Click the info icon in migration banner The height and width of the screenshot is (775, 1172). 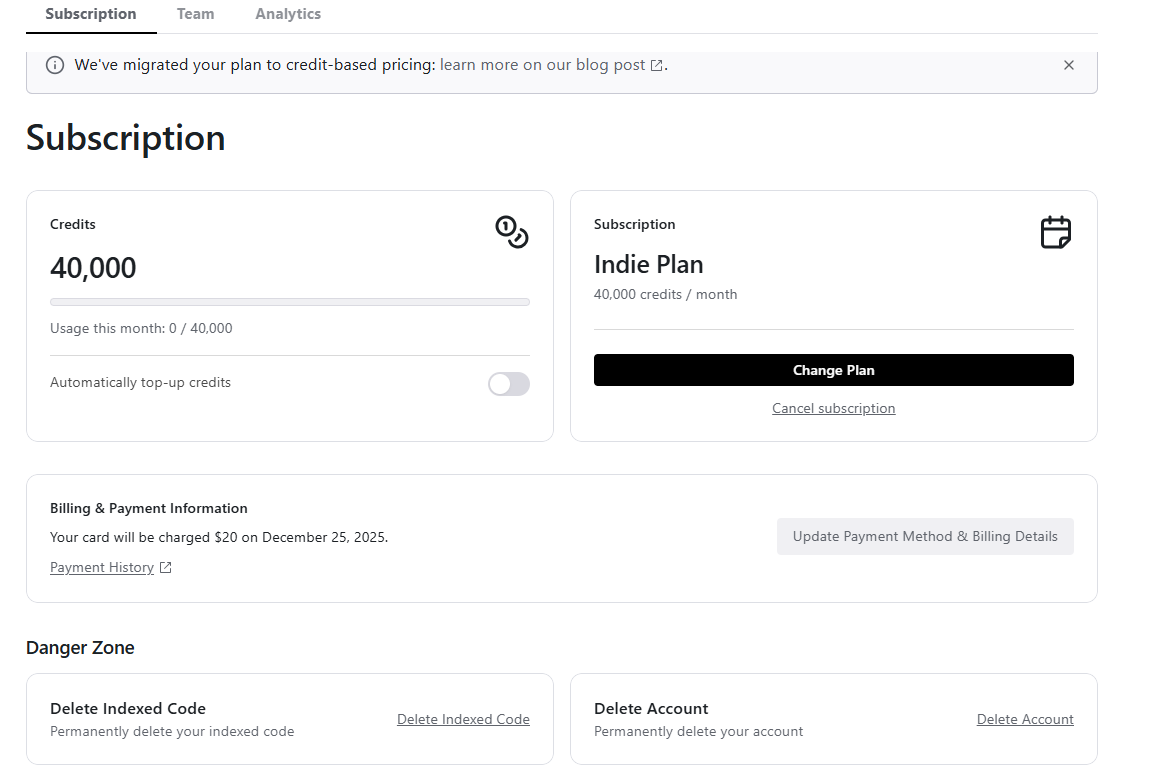[x=55, y=65]
